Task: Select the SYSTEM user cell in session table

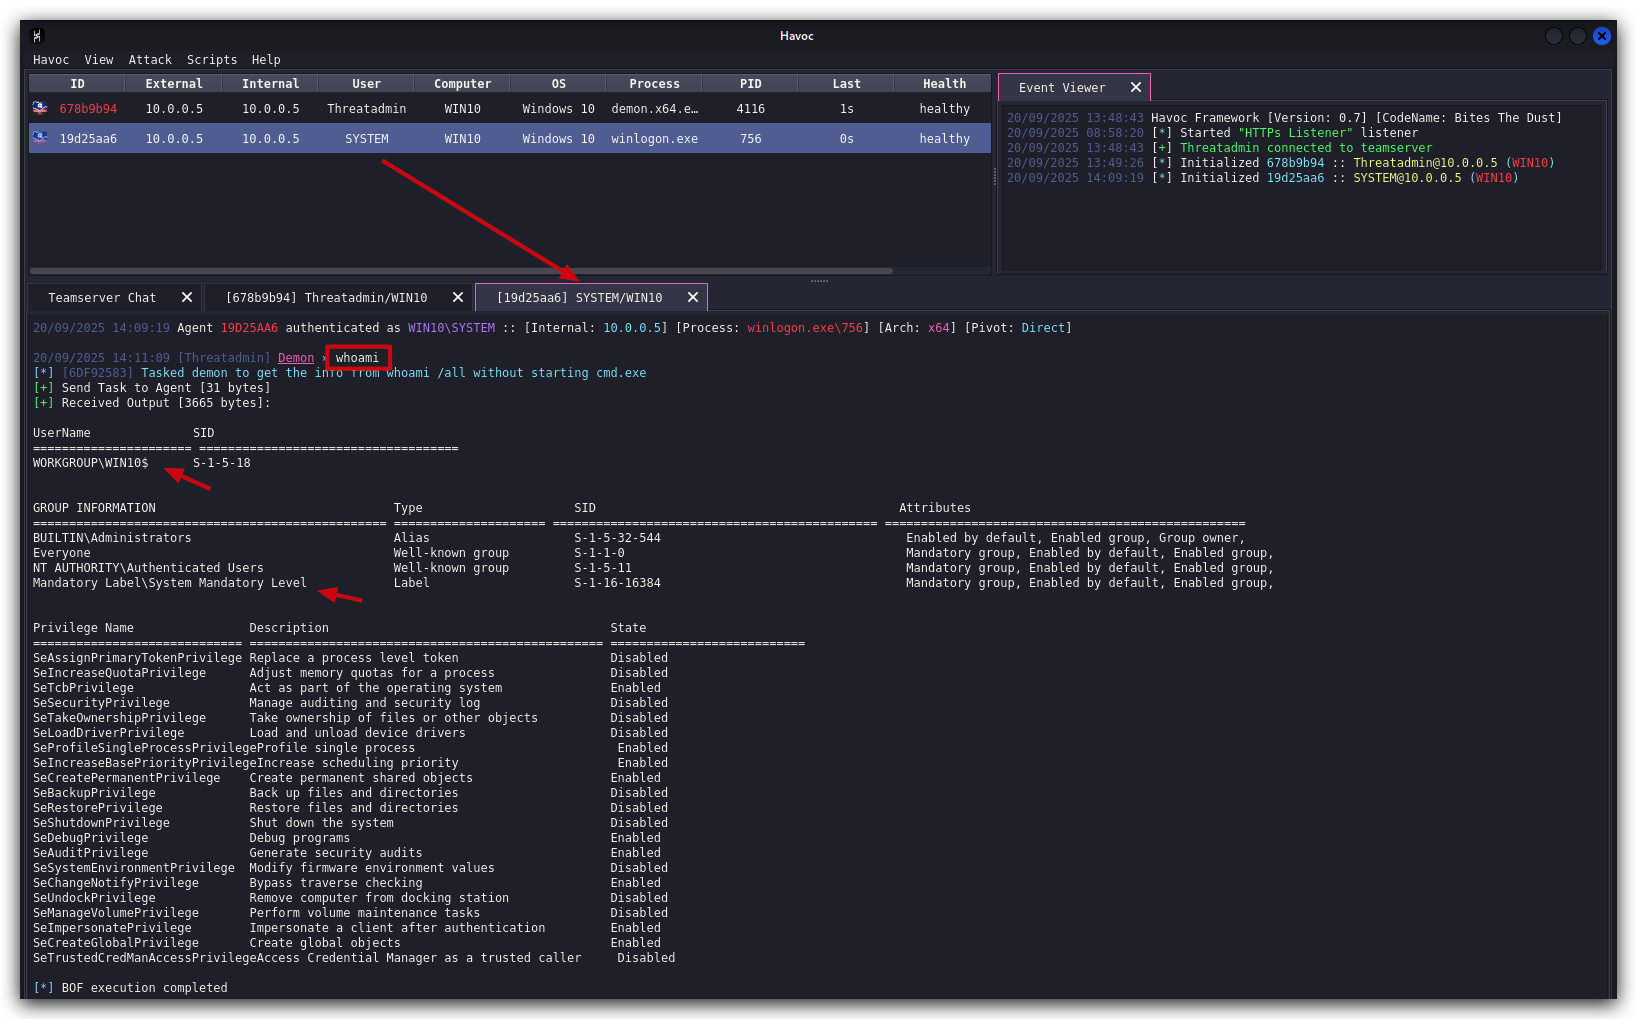Action: click(x=367, y=139)
